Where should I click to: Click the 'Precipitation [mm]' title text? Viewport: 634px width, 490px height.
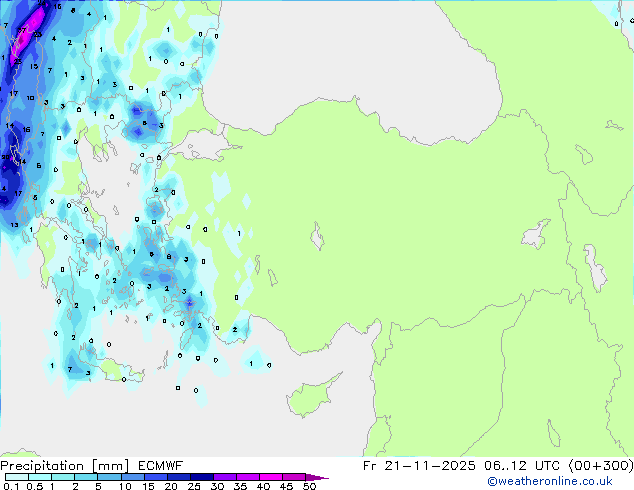click(64, 466)
